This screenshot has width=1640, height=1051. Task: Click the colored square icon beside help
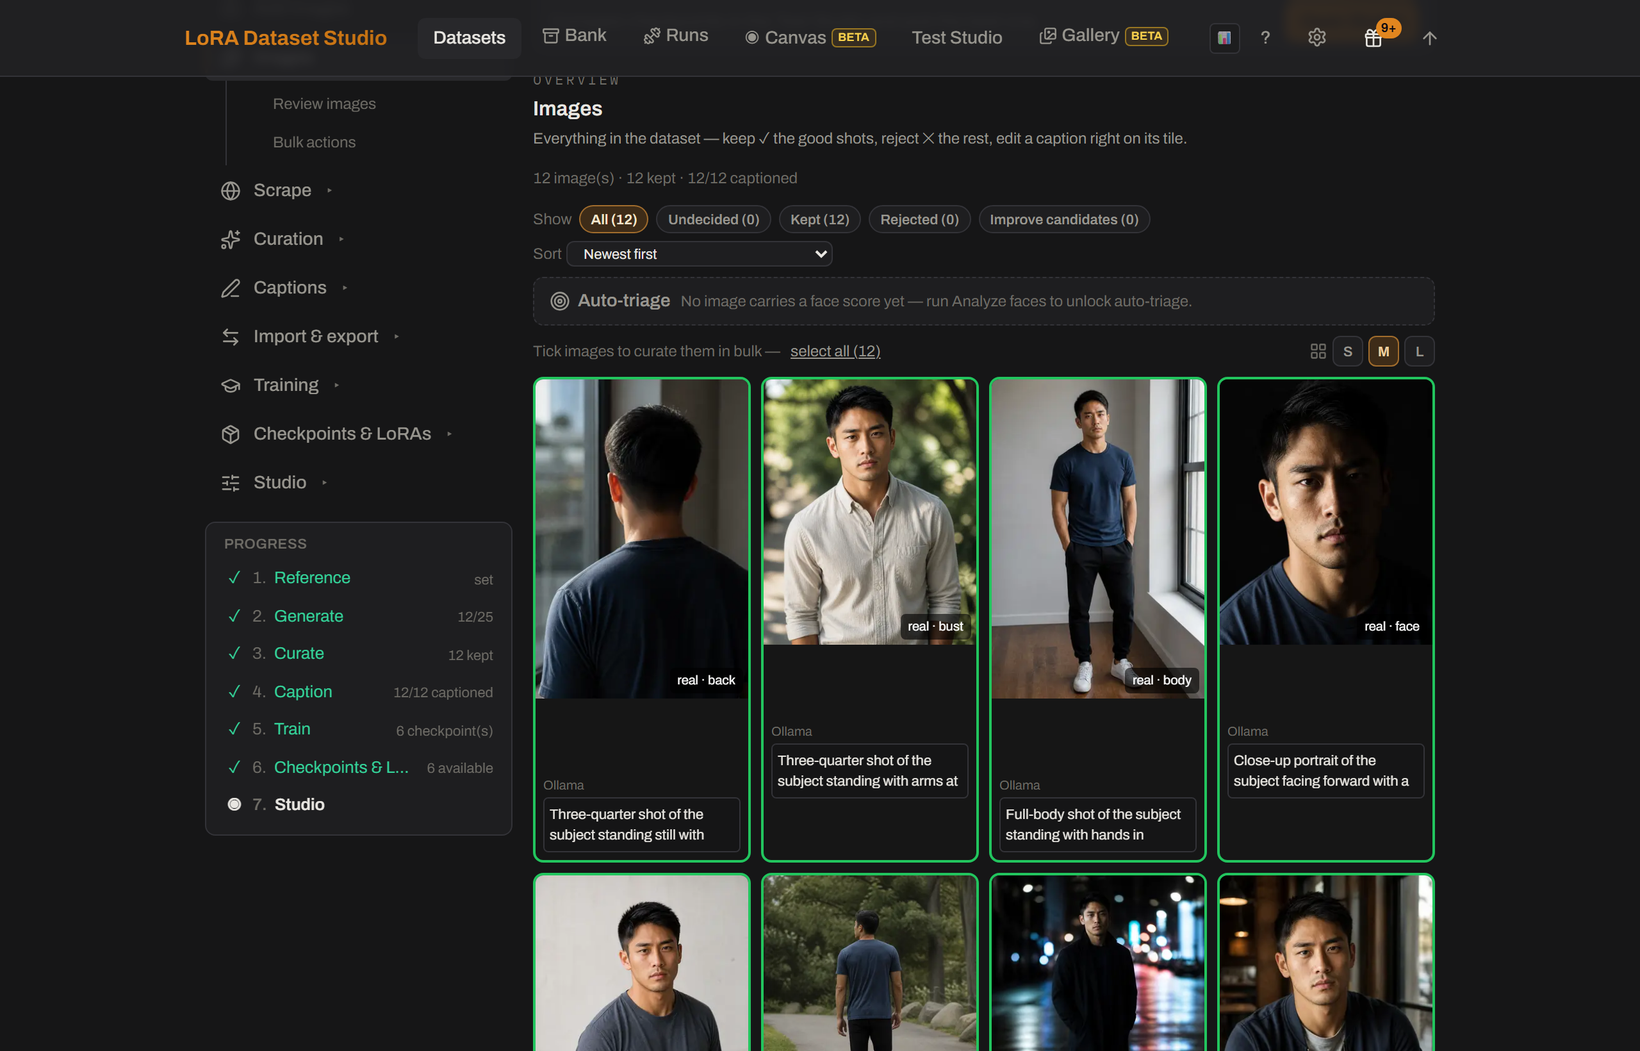(1224, 38)
